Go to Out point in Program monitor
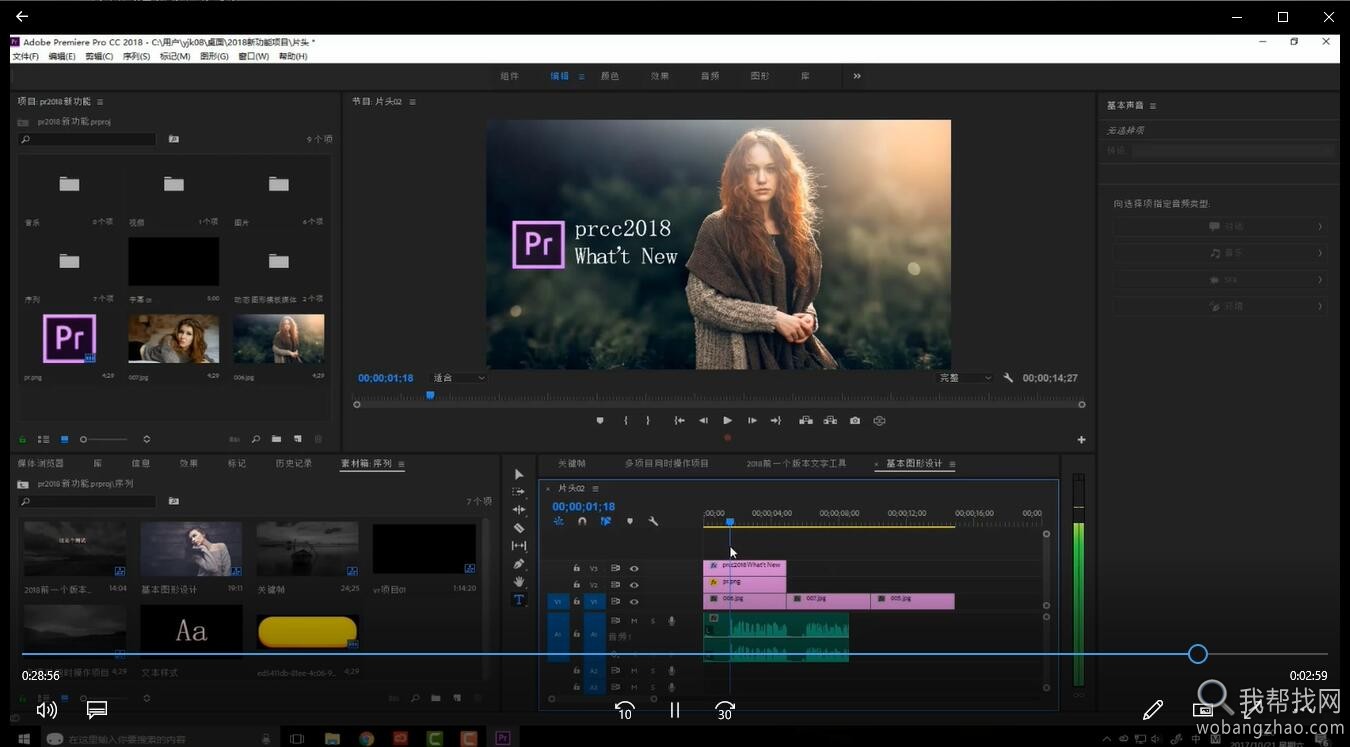 pyautogui.click(x=775, y=421)
